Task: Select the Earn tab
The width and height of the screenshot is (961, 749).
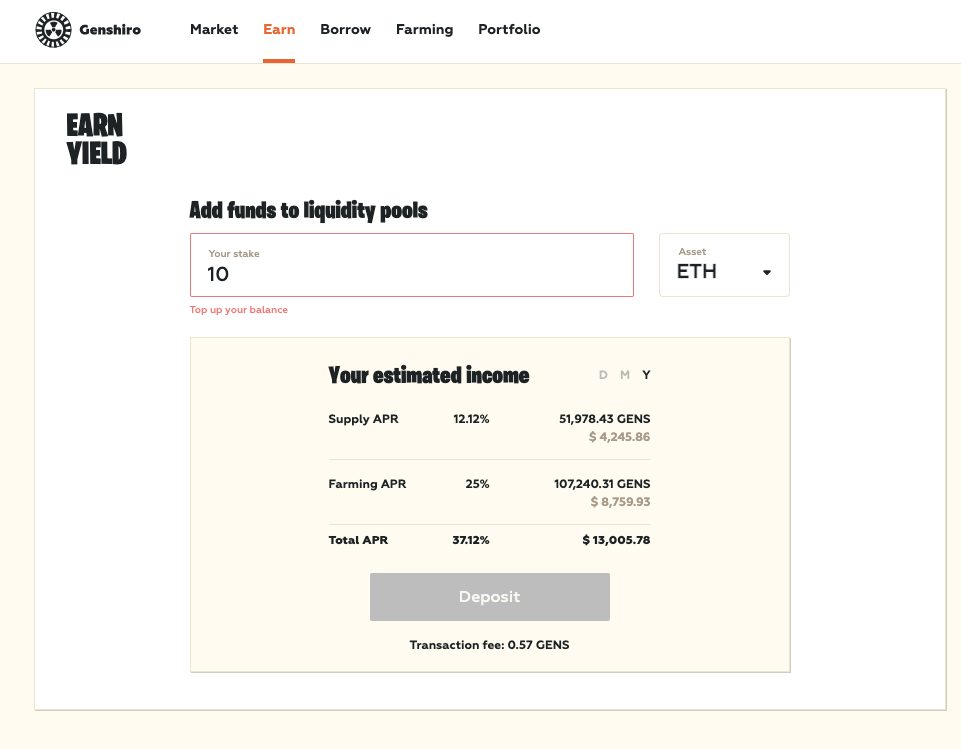Action: click(279, 29)
